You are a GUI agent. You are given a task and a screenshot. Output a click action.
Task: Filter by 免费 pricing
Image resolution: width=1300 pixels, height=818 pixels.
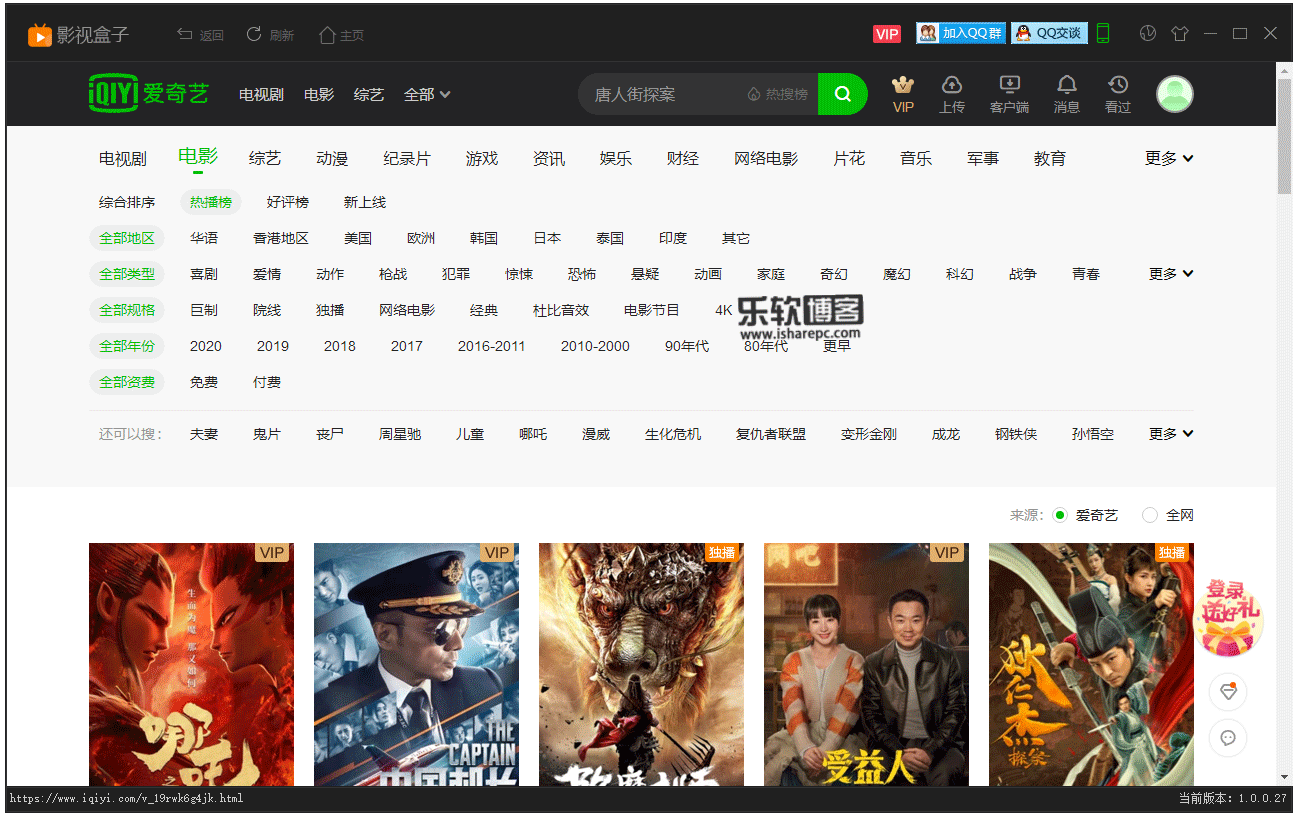pos(204,382)
